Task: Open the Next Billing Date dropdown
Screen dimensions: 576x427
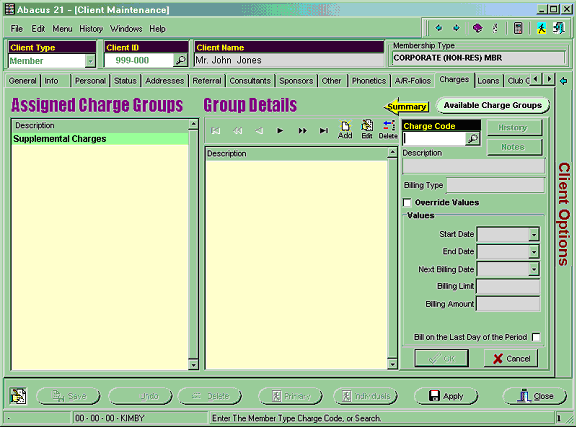Action: pos(534,269)
